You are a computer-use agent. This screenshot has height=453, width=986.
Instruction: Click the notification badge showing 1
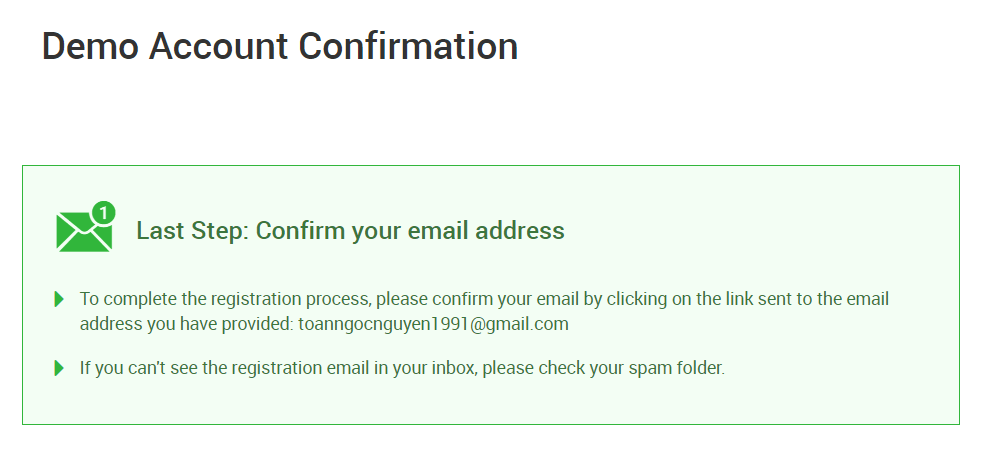[103, 212]
